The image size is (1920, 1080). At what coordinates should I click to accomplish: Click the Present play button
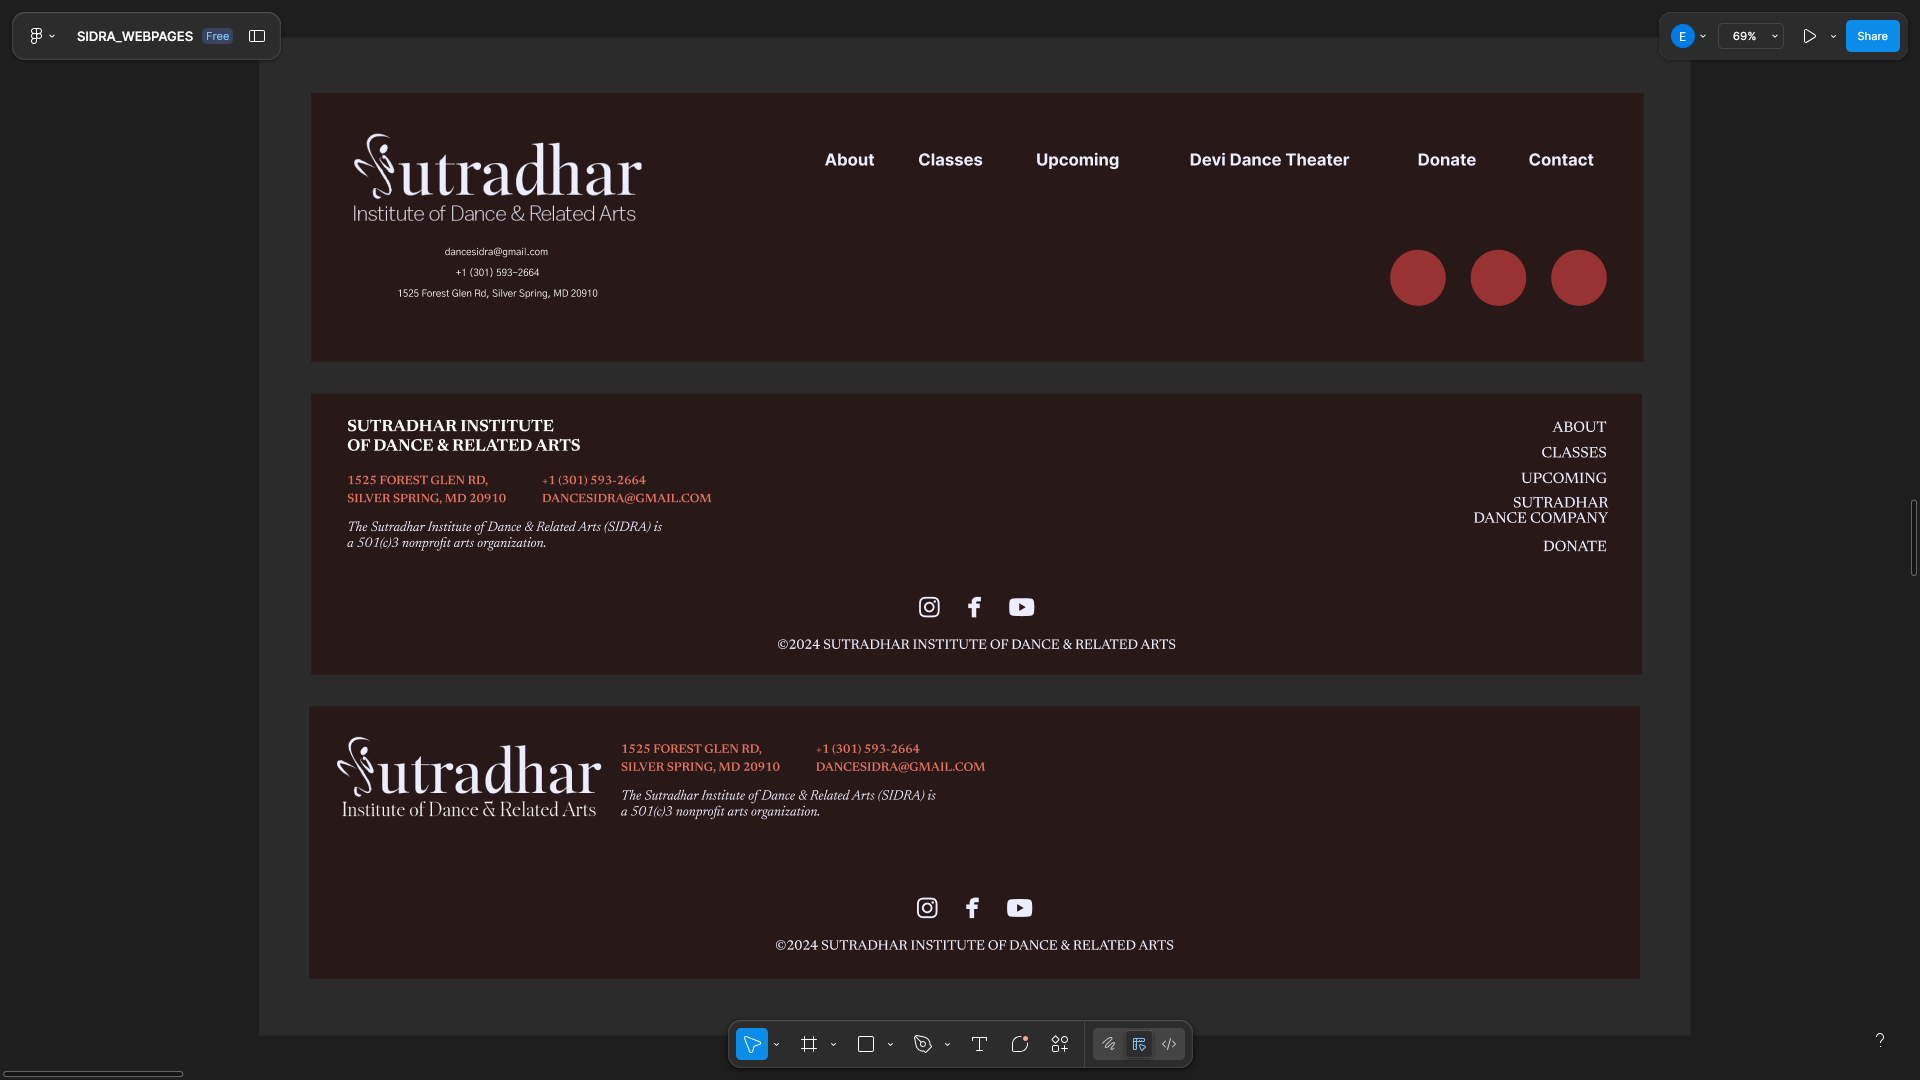(1810, 36)
